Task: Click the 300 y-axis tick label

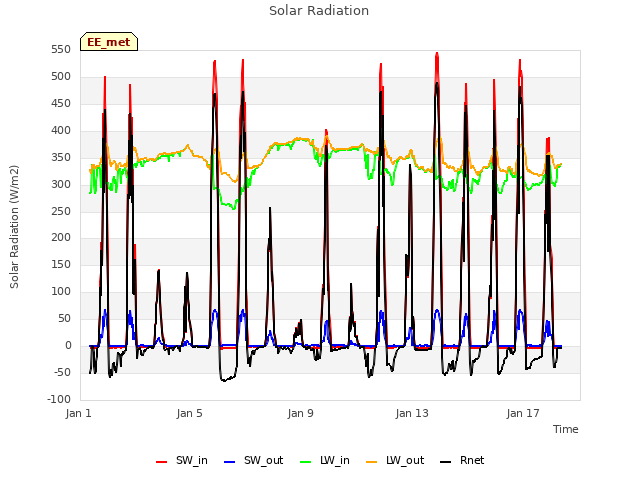Action: (x=61, y=184)
